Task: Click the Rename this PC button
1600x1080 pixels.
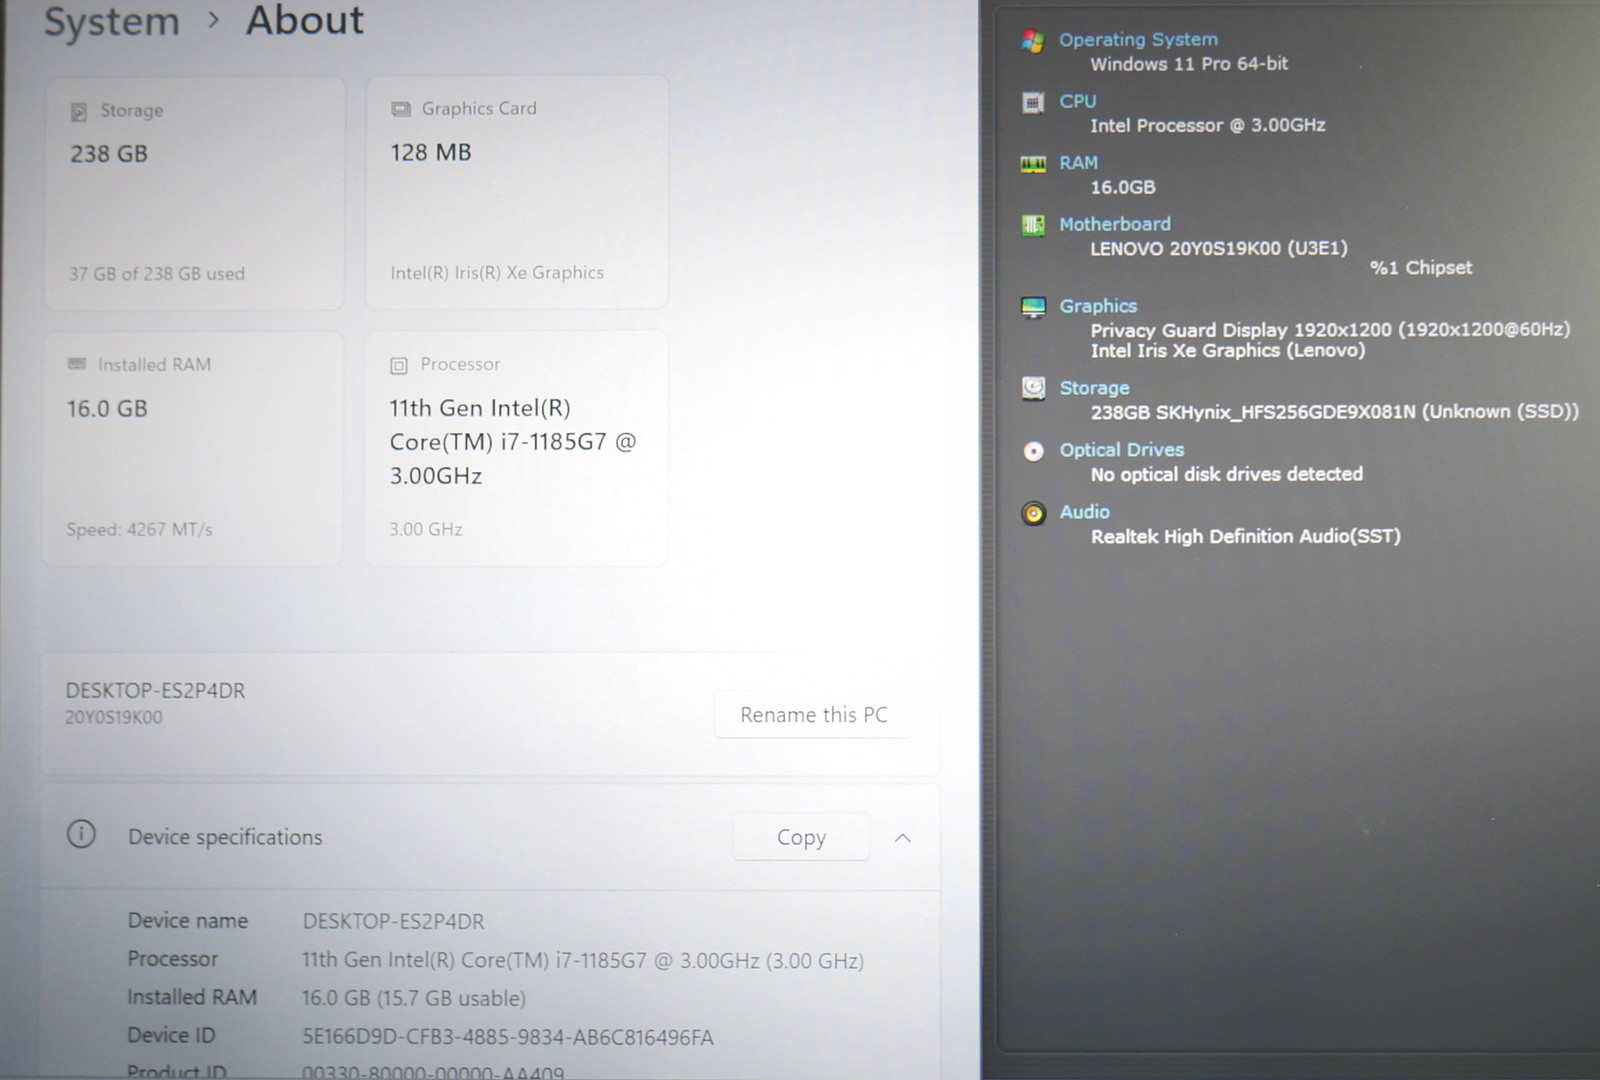Action: coord(813,715)
